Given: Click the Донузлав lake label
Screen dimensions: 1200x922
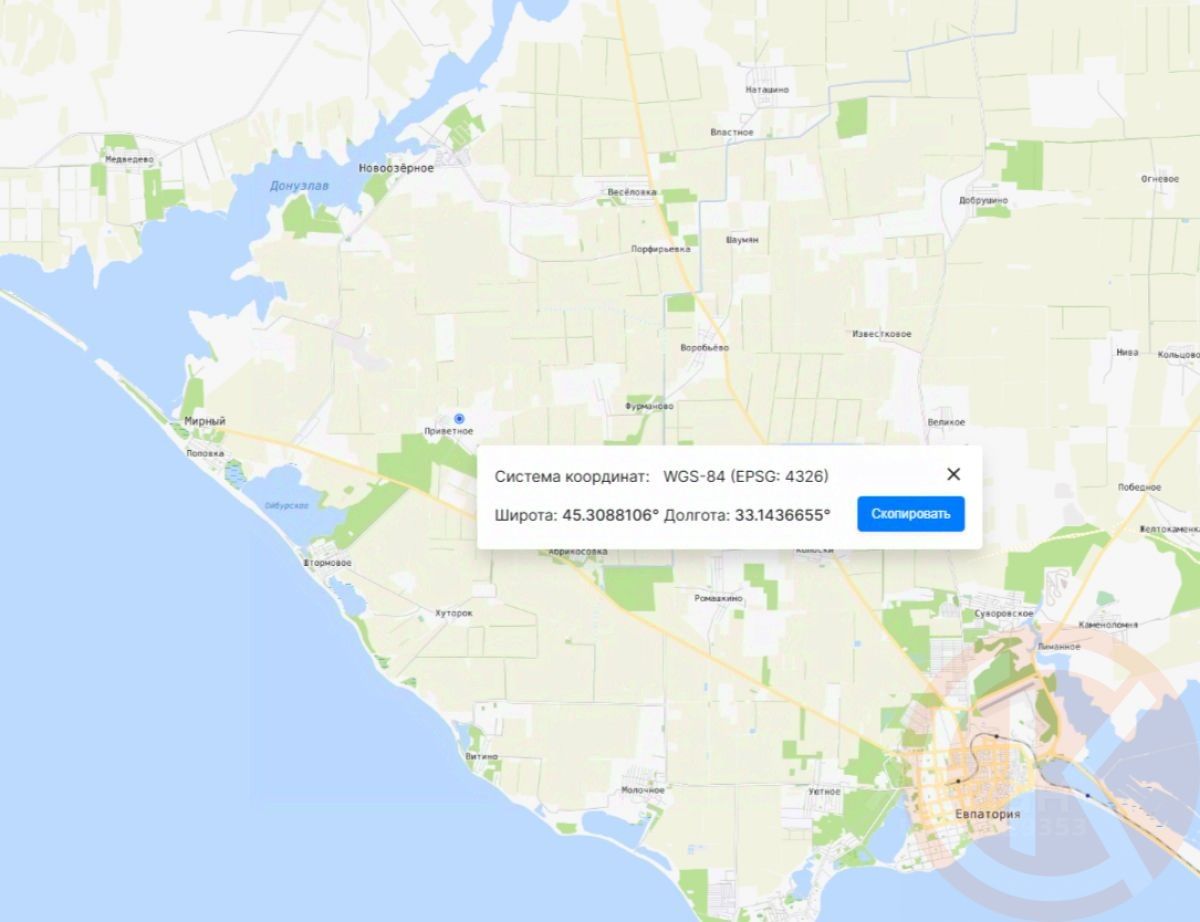Looking at the screenshot, I should click(299, 186).
